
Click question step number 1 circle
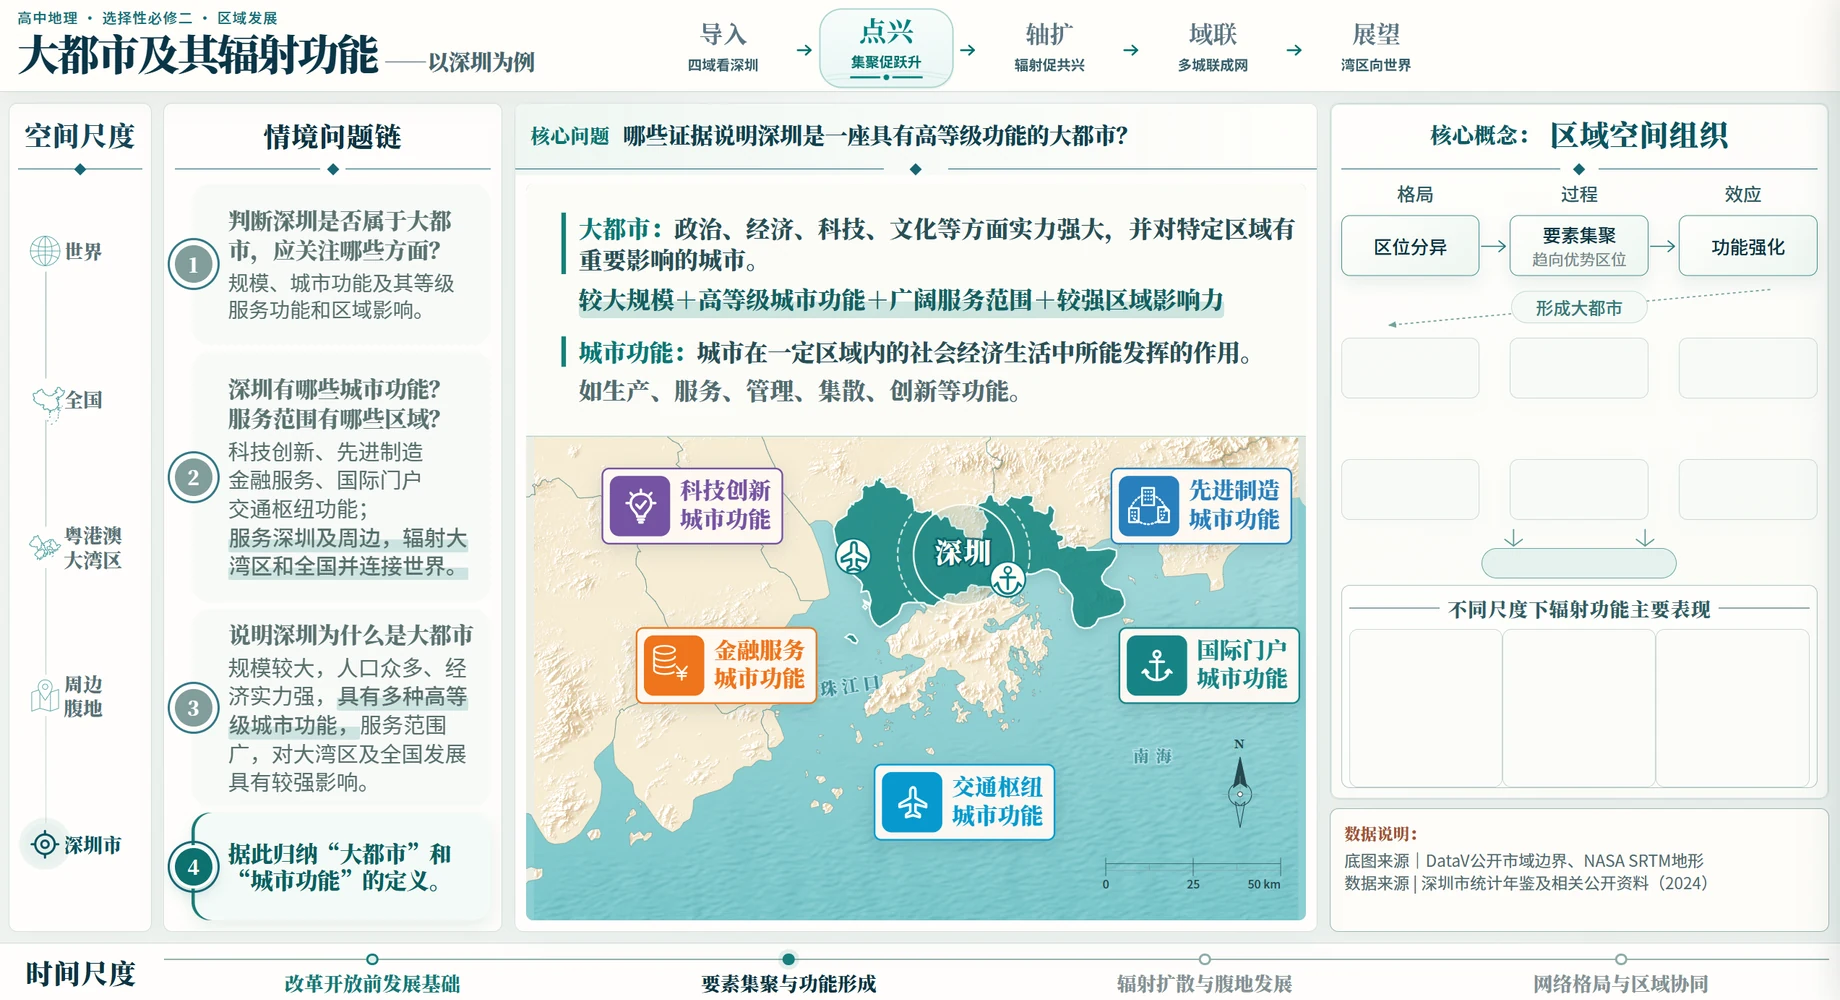[193, 264]
